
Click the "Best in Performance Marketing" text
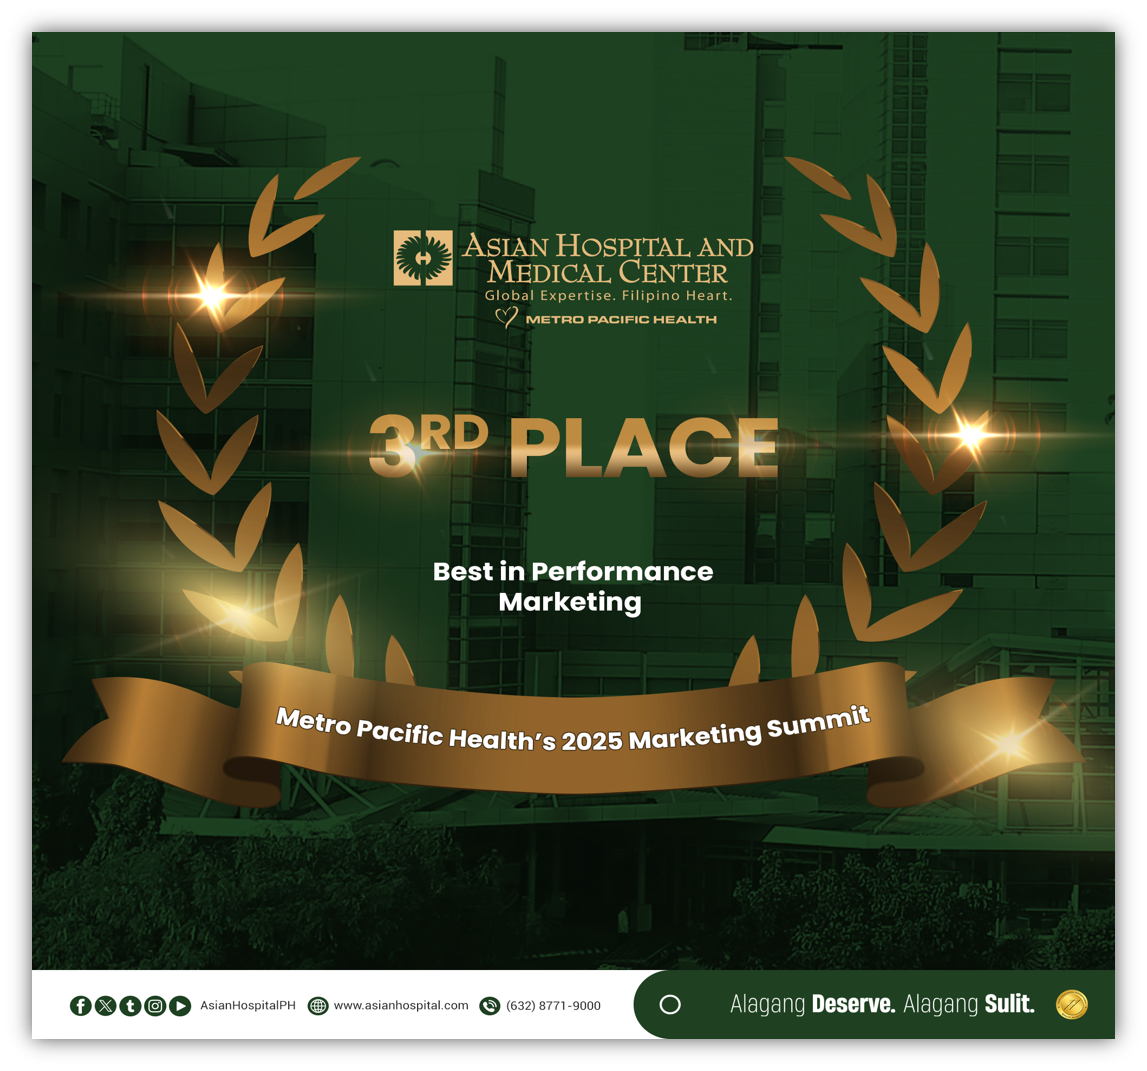(x=573, y=587)
